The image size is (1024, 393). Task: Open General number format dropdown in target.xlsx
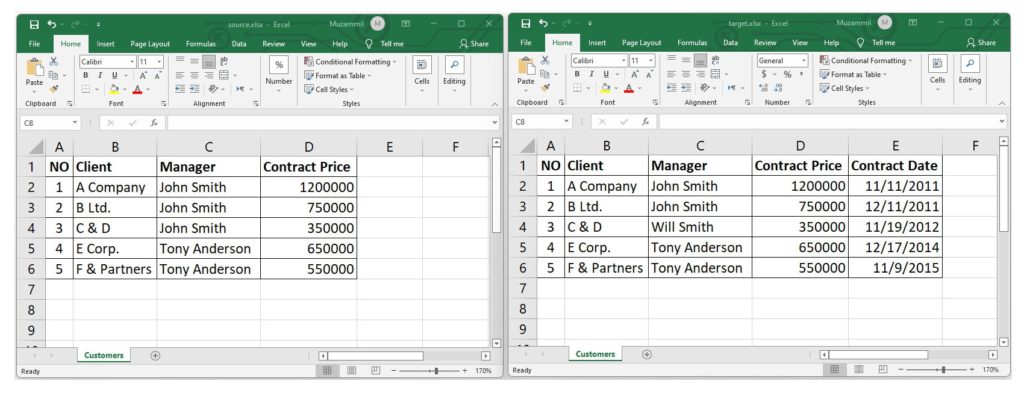[x=803, y=61]
